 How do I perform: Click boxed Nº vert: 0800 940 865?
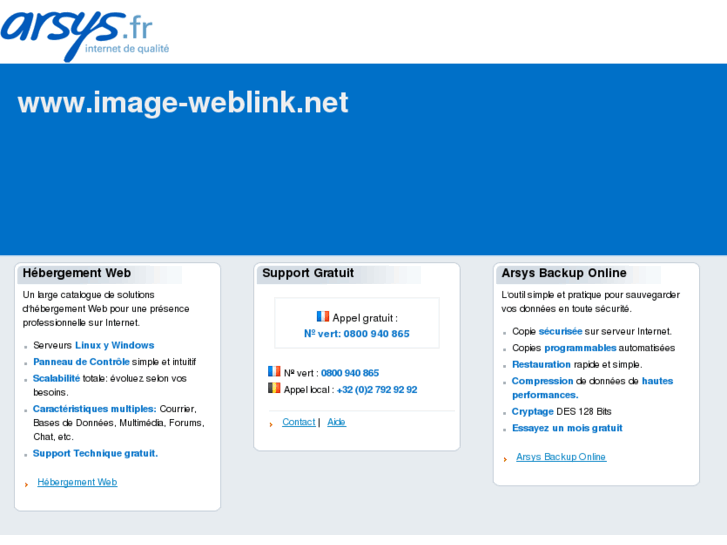pos(357,333)
